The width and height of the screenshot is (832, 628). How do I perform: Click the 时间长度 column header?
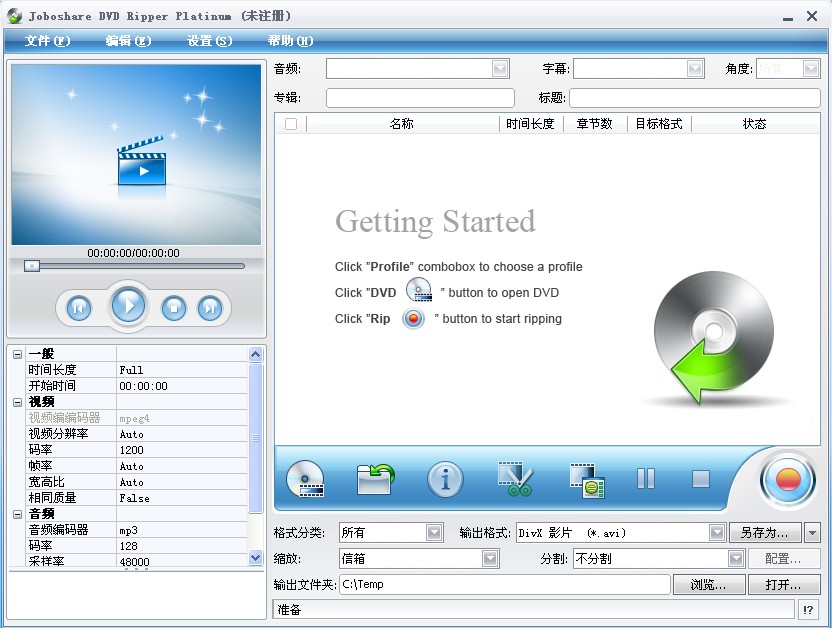(x=530, y=124)
